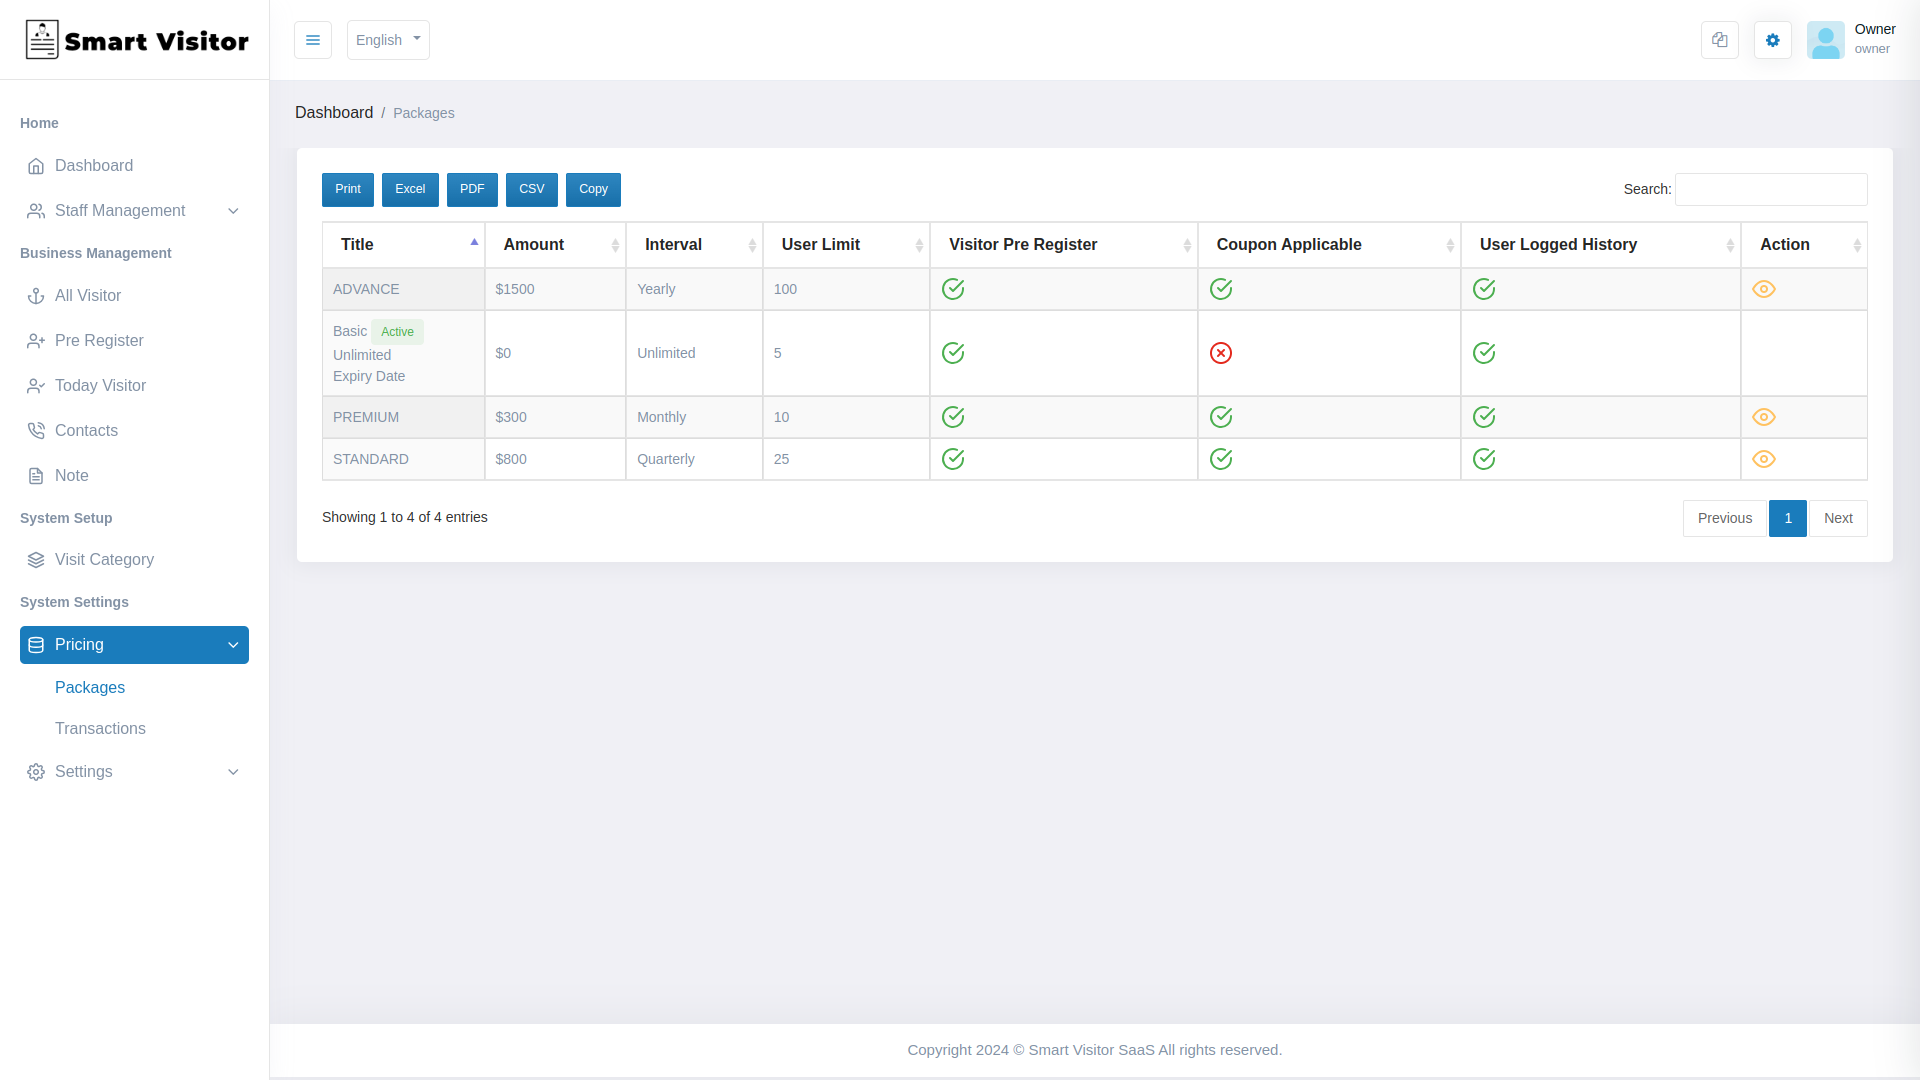
Task: Click inside the Search input field
Action: (x=1770, y=189)
